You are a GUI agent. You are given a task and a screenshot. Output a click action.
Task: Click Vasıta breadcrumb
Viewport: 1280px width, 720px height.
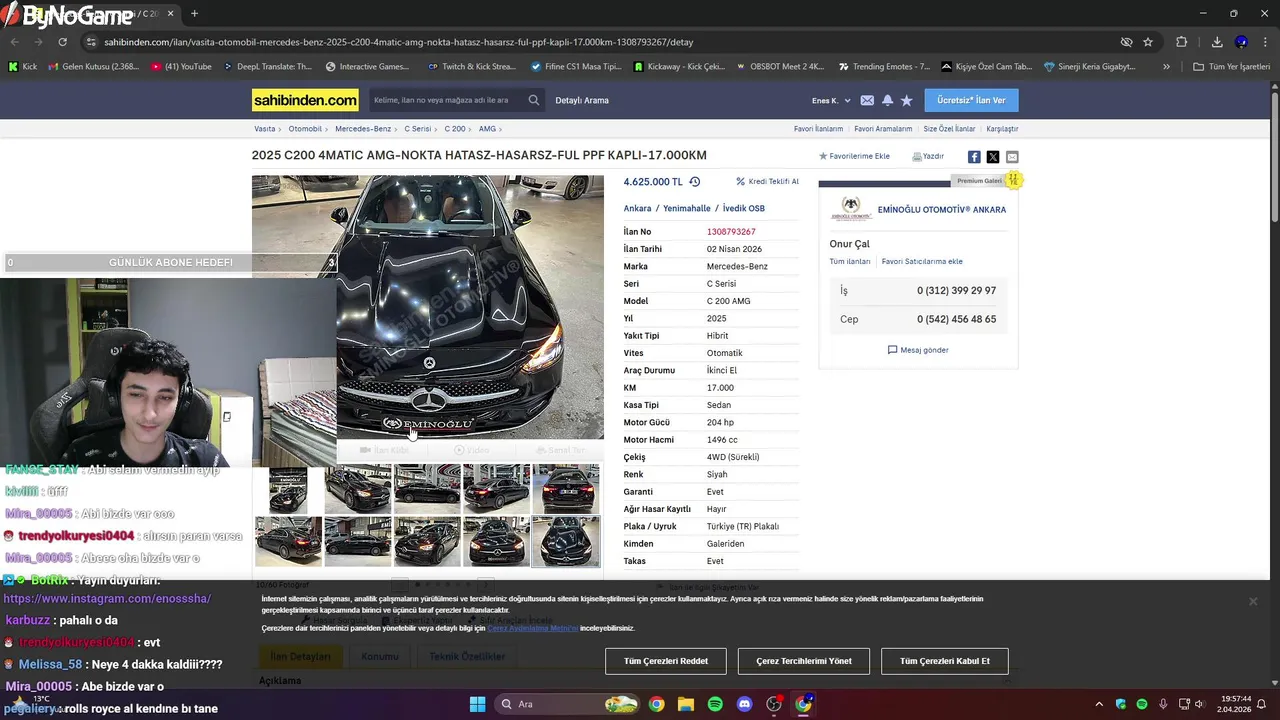[x=264, y=129]
